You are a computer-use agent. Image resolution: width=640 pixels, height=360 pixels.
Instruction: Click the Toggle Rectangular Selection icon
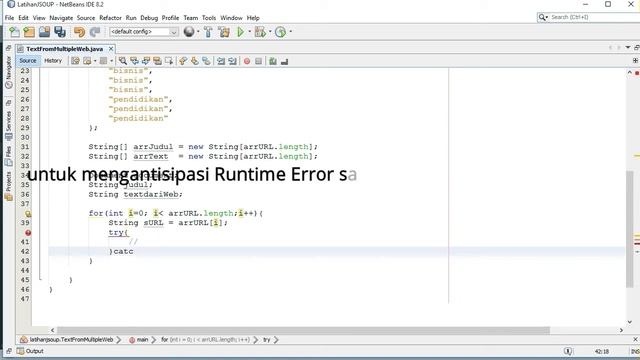click(x=169, y=61)
